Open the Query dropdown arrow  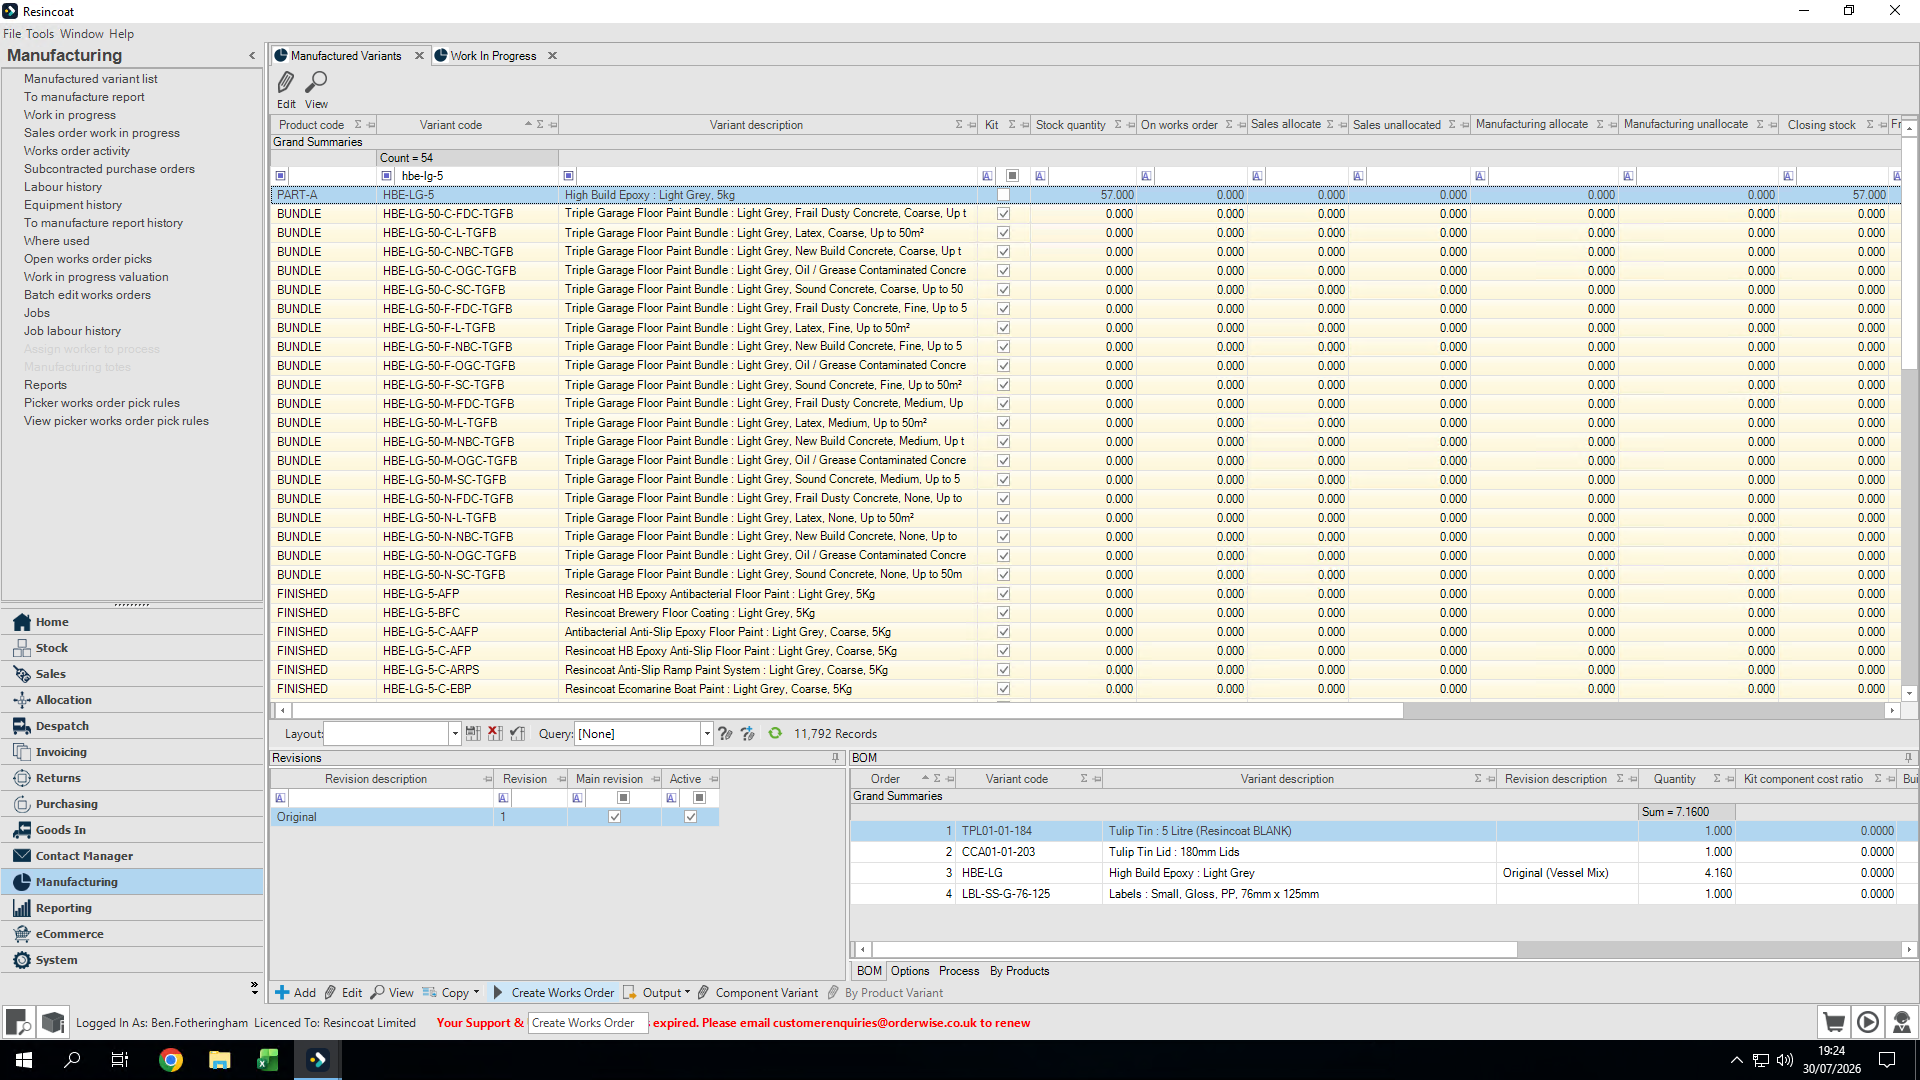[707, 734]
